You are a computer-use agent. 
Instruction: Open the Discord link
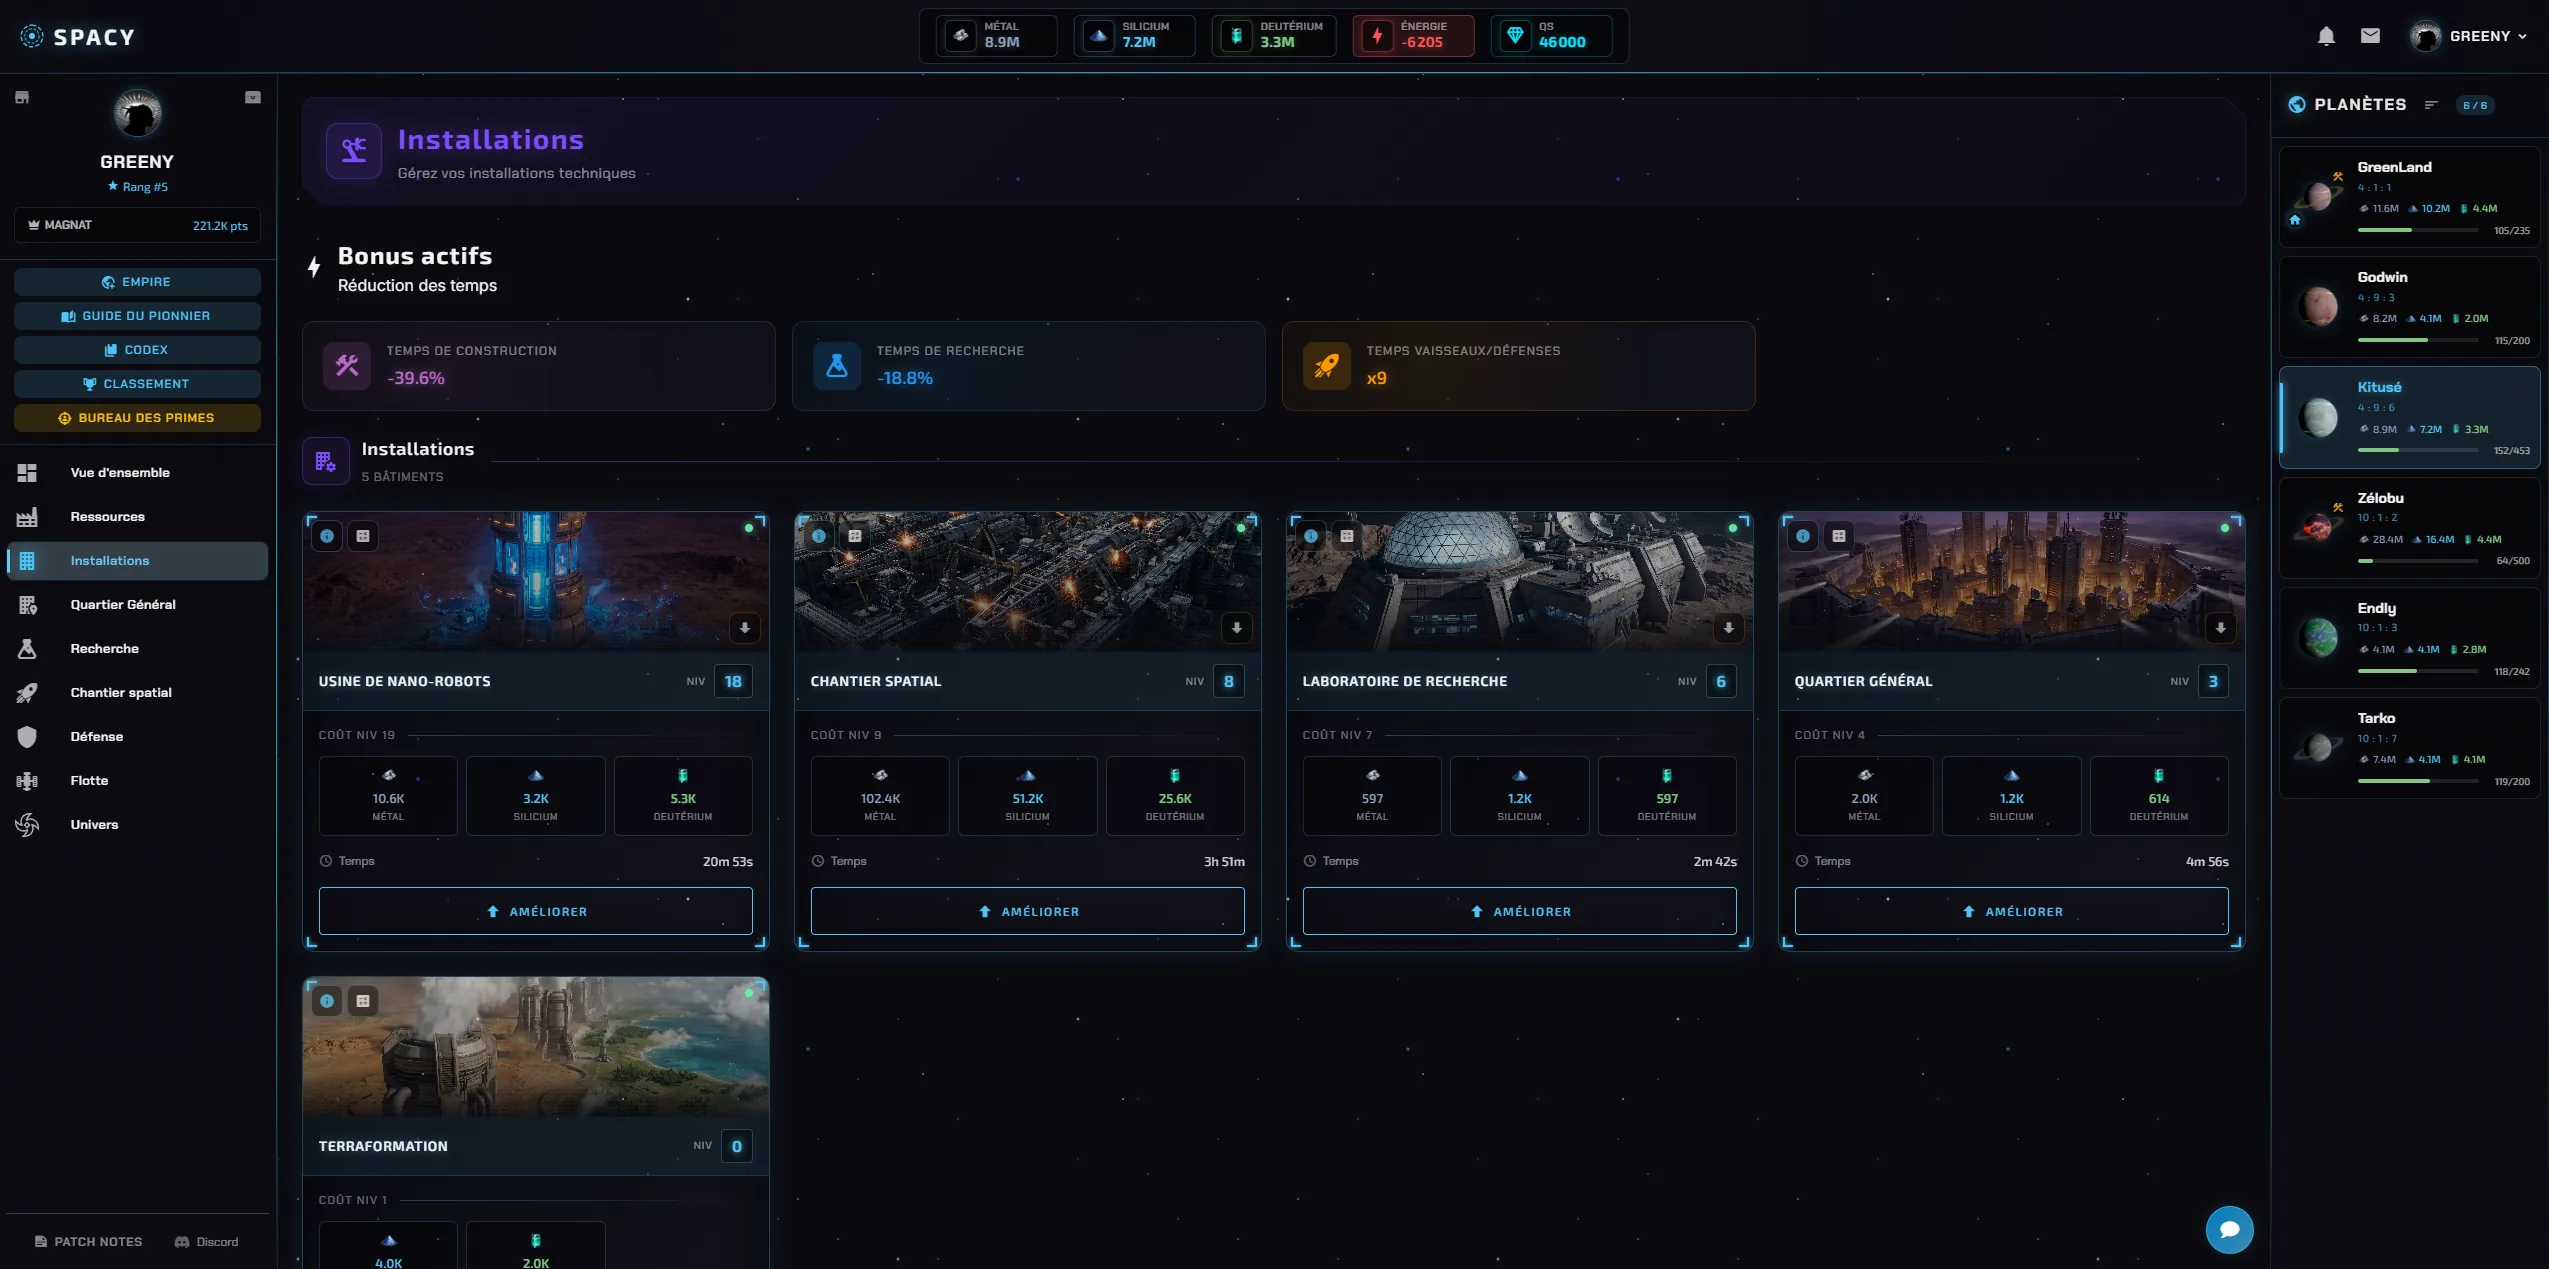pos(207,1242)
